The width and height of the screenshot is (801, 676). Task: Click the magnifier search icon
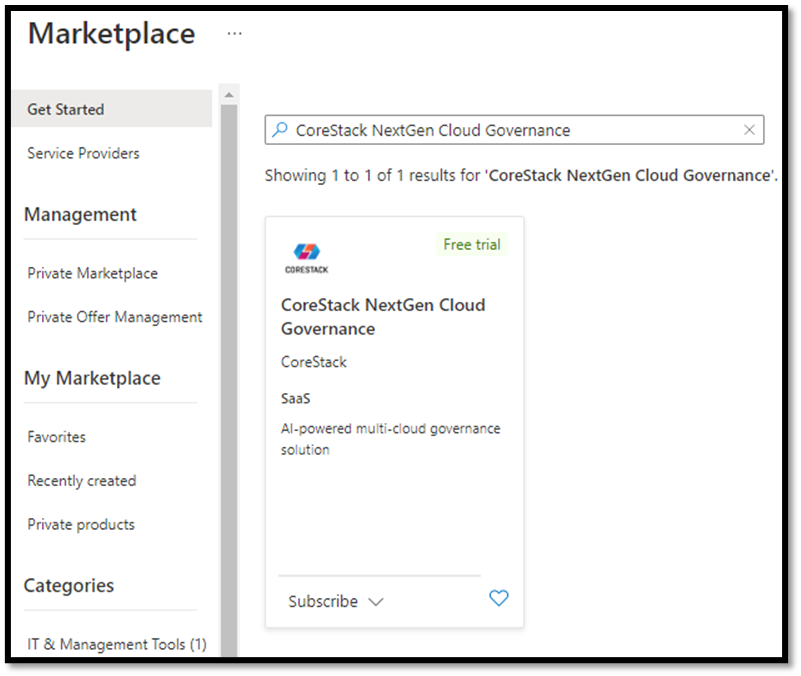pos(280,130)
